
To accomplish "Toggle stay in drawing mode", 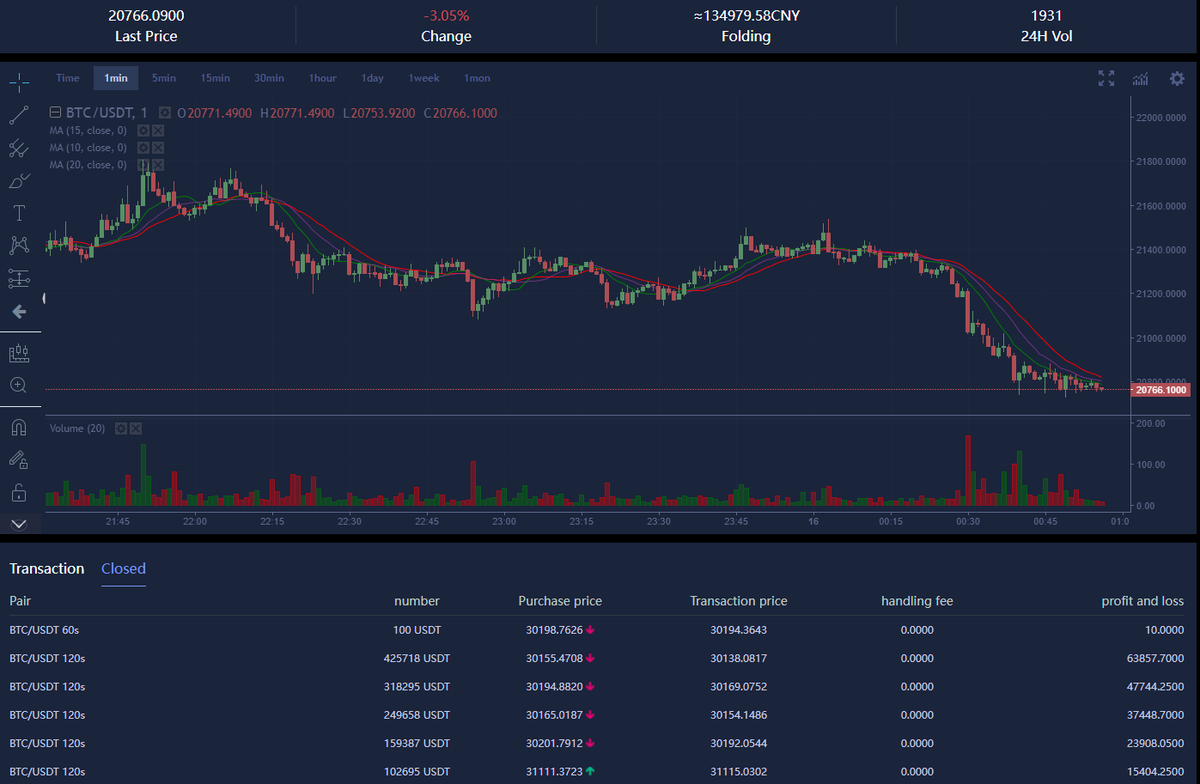I will click(19, 460).
